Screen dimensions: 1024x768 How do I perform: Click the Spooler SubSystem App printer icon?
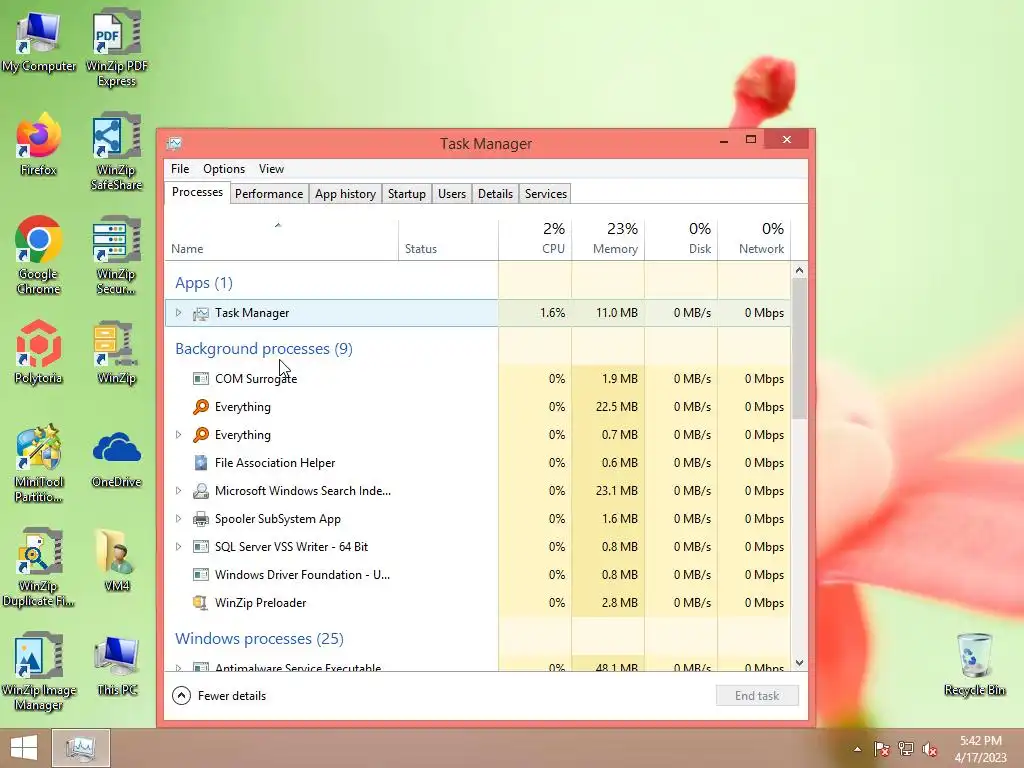(201, 519)
